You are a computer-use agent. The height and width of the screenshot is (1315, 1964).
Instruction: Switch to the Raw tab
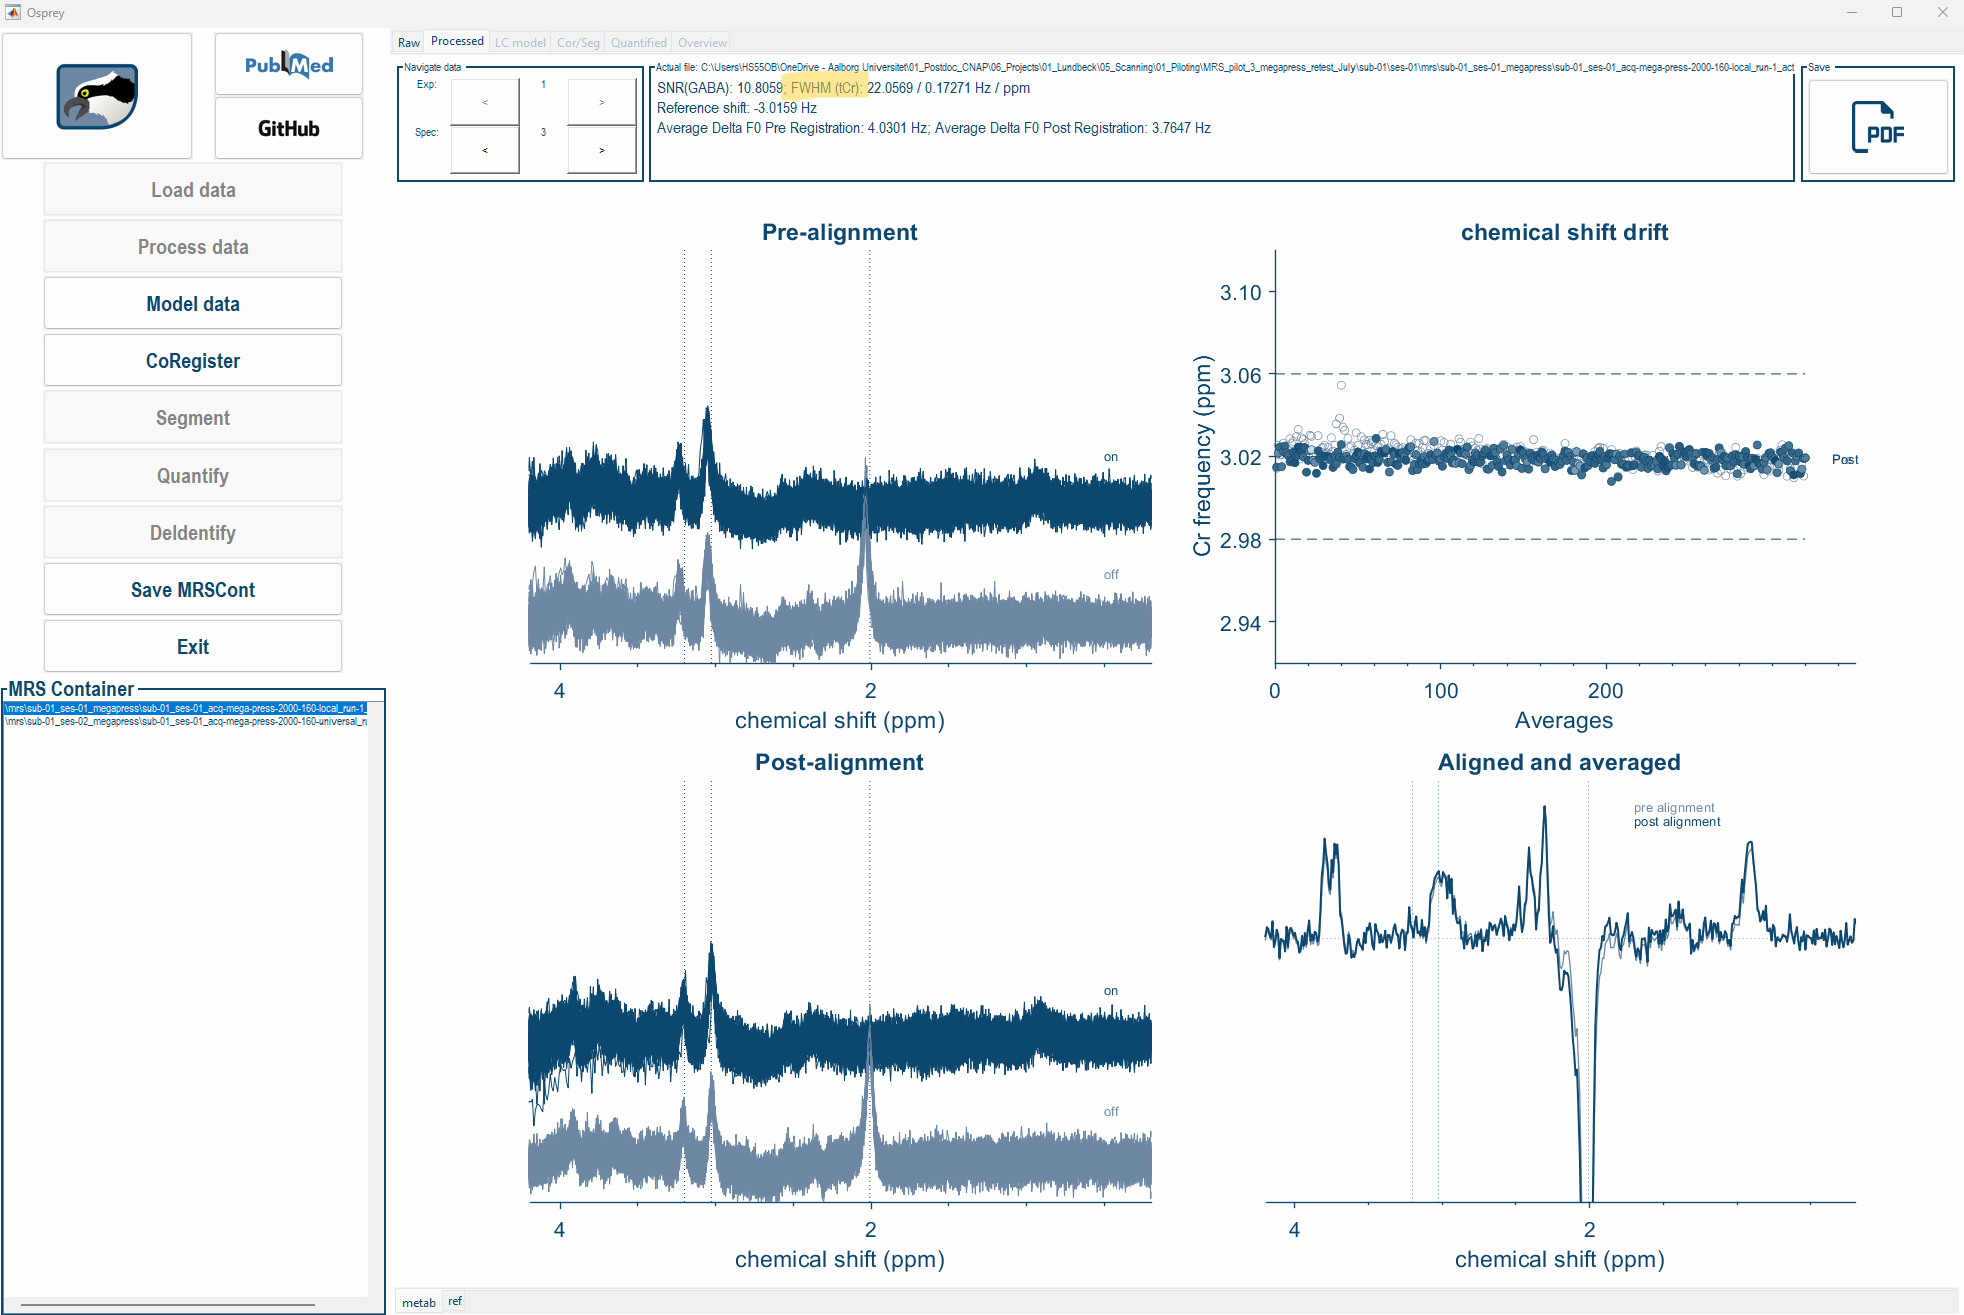point(409,42)
